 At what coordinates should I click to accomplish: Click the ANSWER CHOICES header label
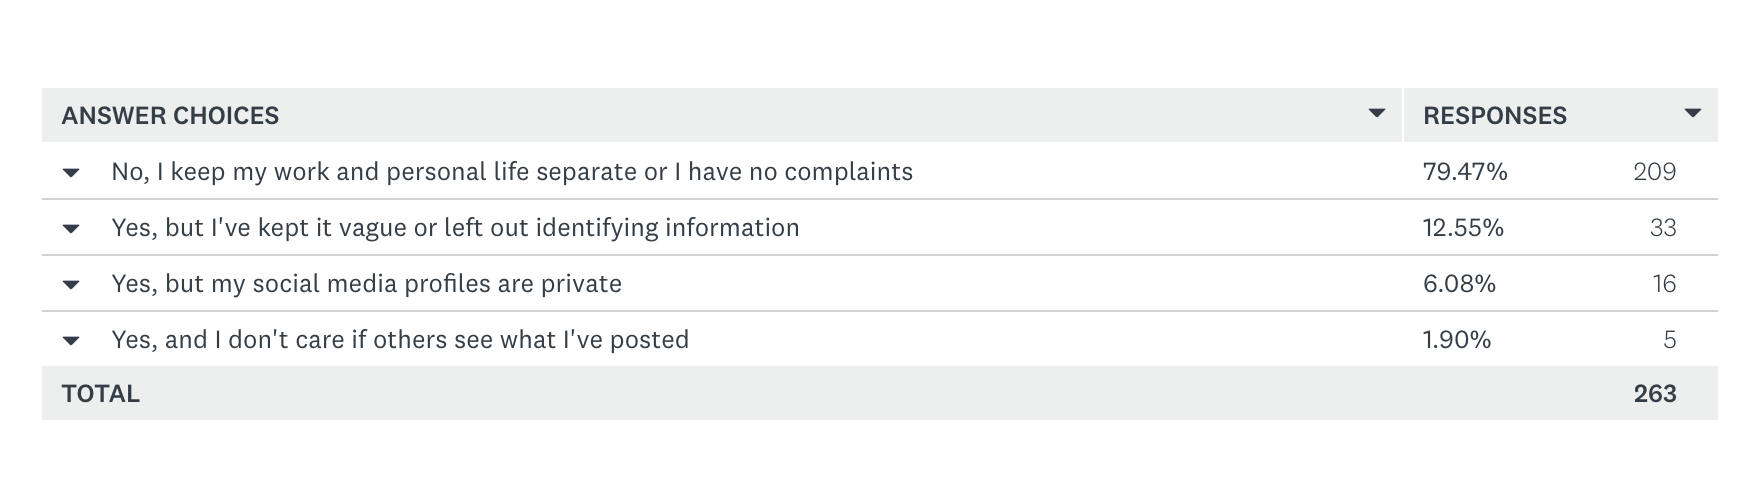pos(170,116)
